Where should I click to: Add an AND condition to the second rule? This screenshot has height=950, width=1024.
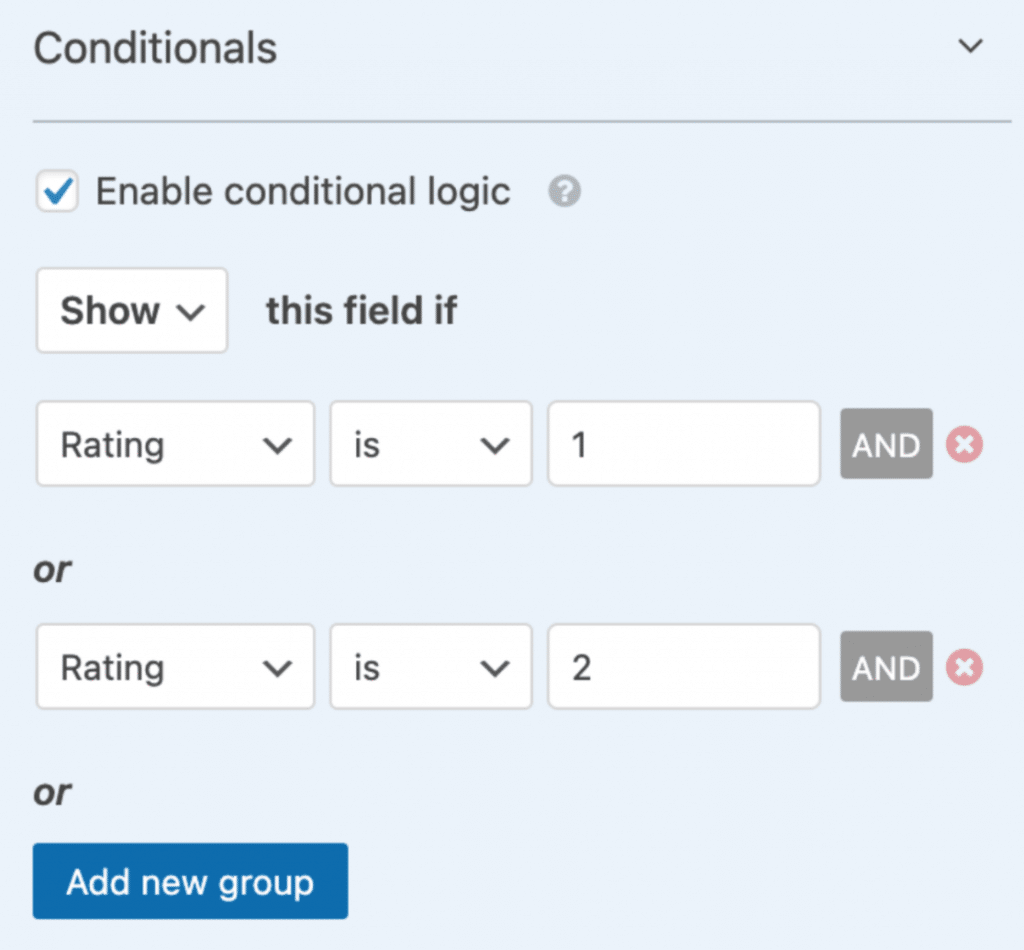click(x=886, y=667)
